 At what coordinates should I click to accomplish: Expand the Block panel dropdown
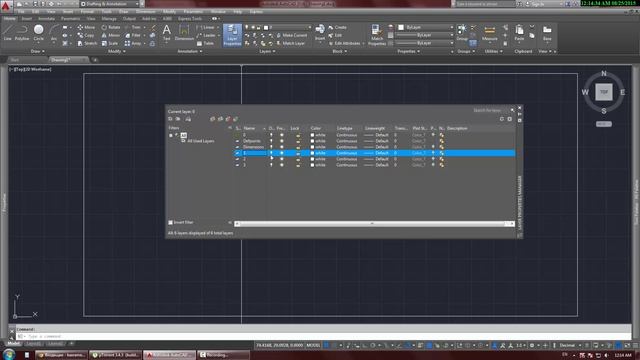tap(340, 51)
